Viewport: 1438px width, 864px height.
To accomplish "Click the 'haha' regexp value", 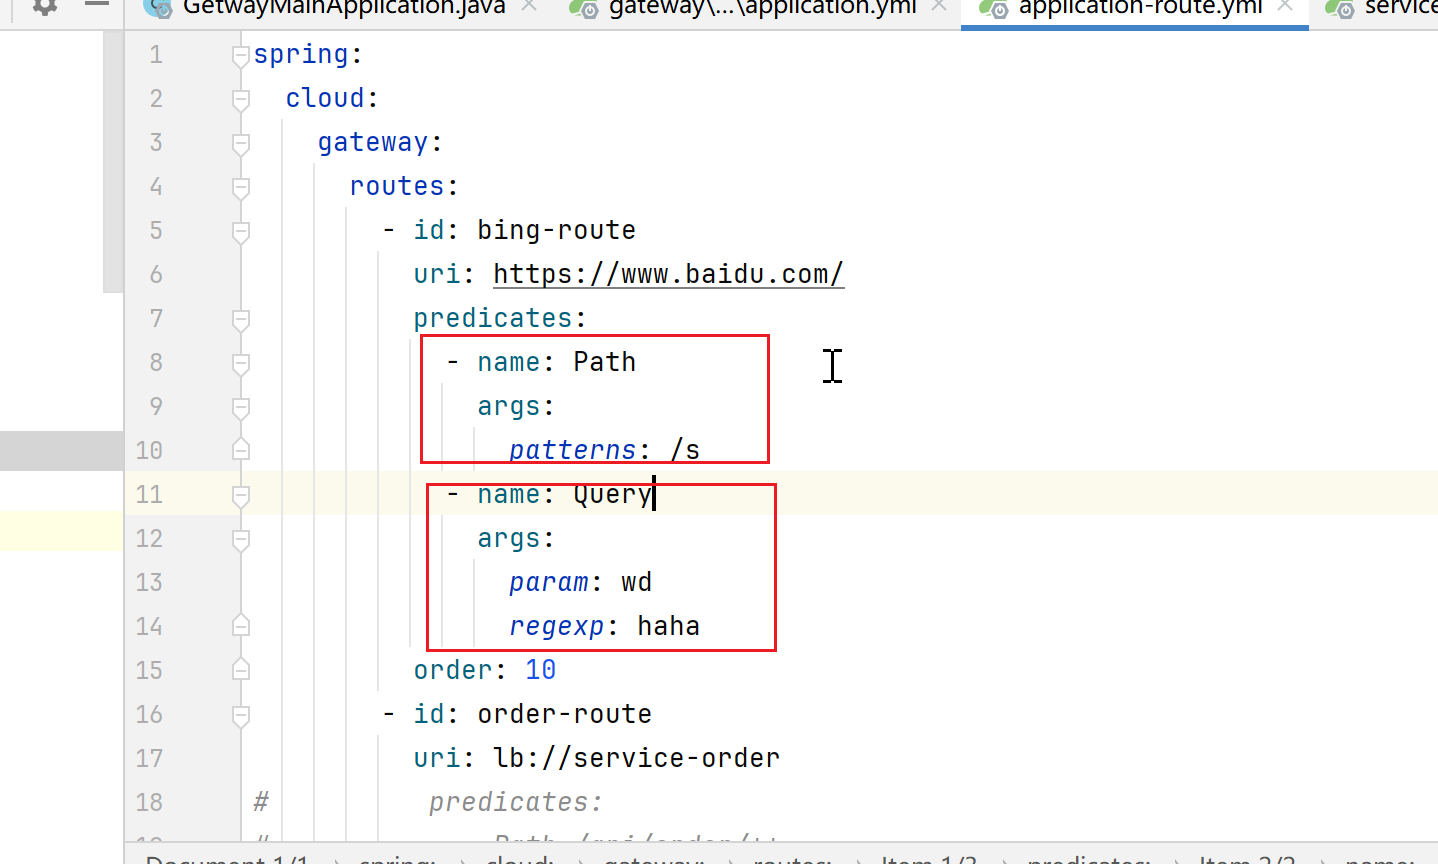I will pyautogui.click(x=669, y=626).
